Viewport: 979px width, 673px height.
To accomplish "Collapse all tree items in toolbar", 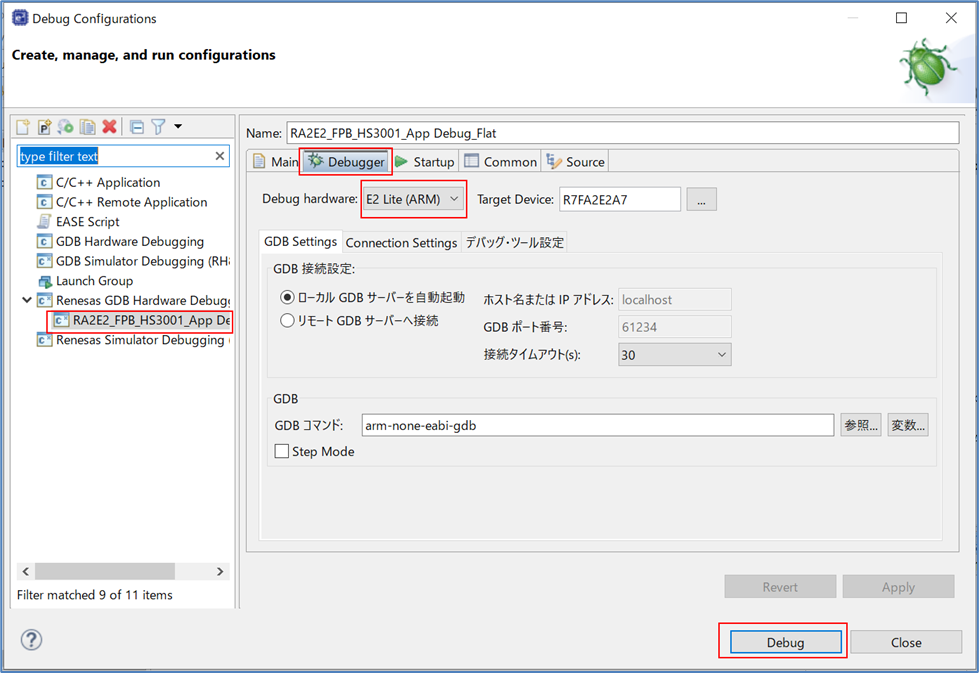I will click(x=137, y=127).
